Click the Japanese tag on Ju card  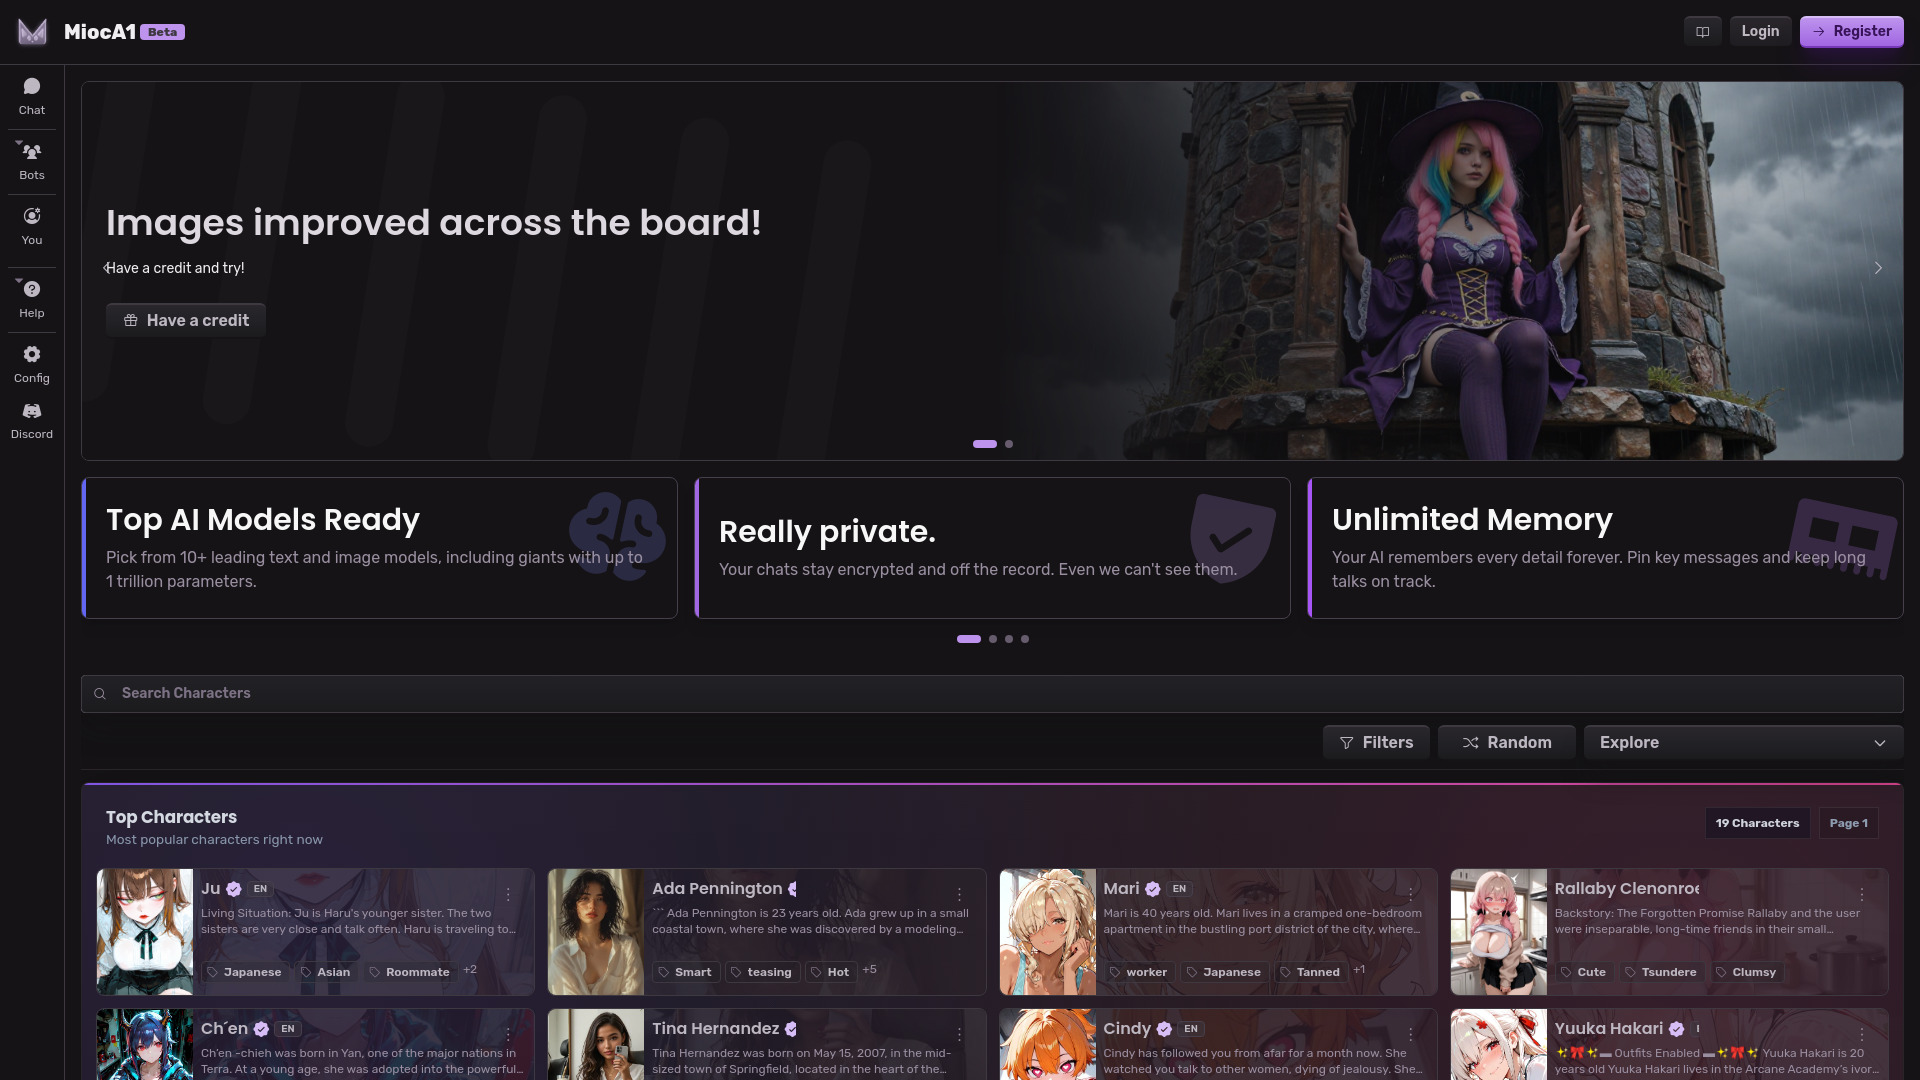tap(244, 972)
